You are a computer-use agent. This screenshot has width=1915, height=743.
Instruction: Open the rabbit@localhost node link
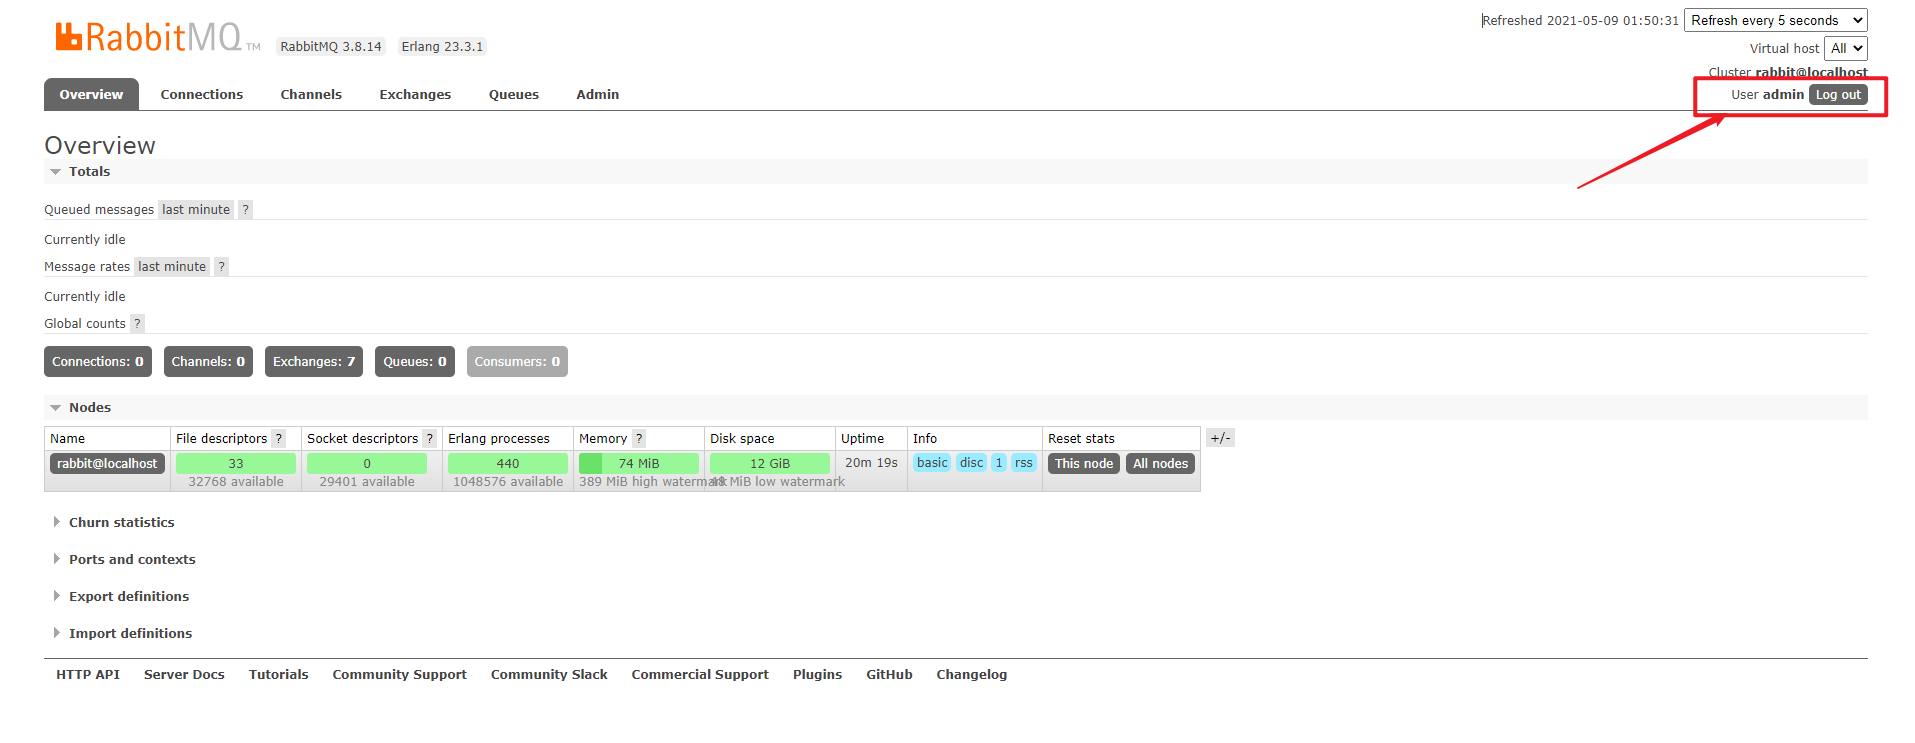[x=107, y=463]
